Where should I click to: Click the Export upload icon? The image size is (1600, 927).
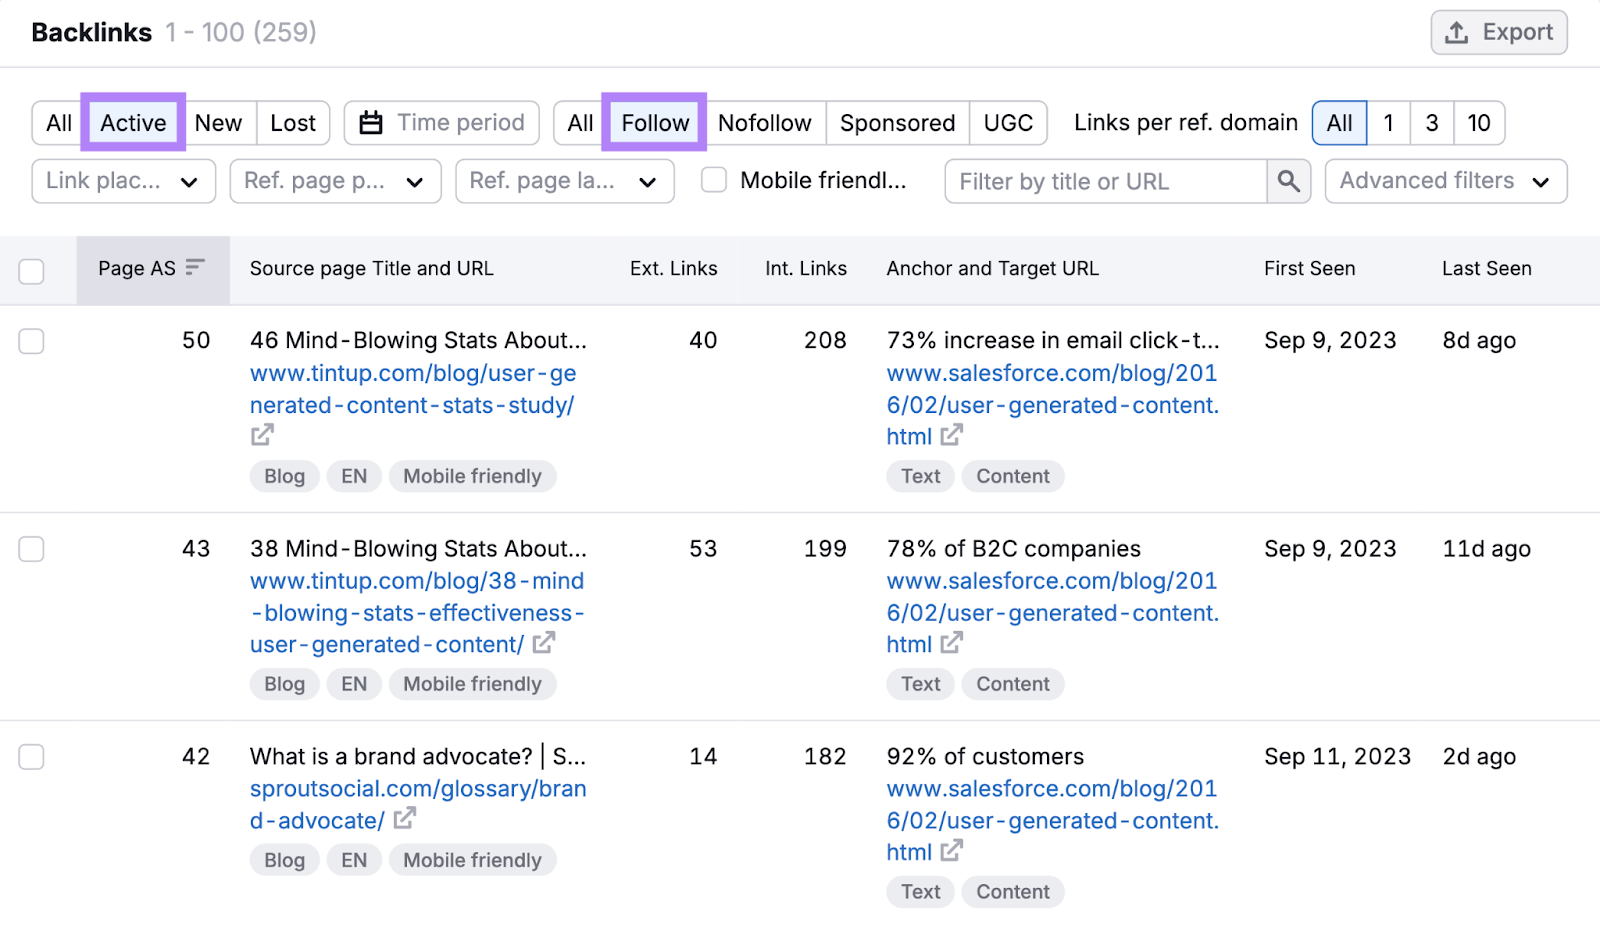(1457, 31)
